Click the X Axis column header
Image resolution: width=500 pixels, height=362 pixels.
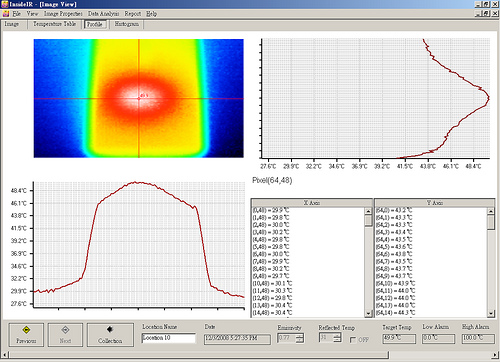pos(312,203)
